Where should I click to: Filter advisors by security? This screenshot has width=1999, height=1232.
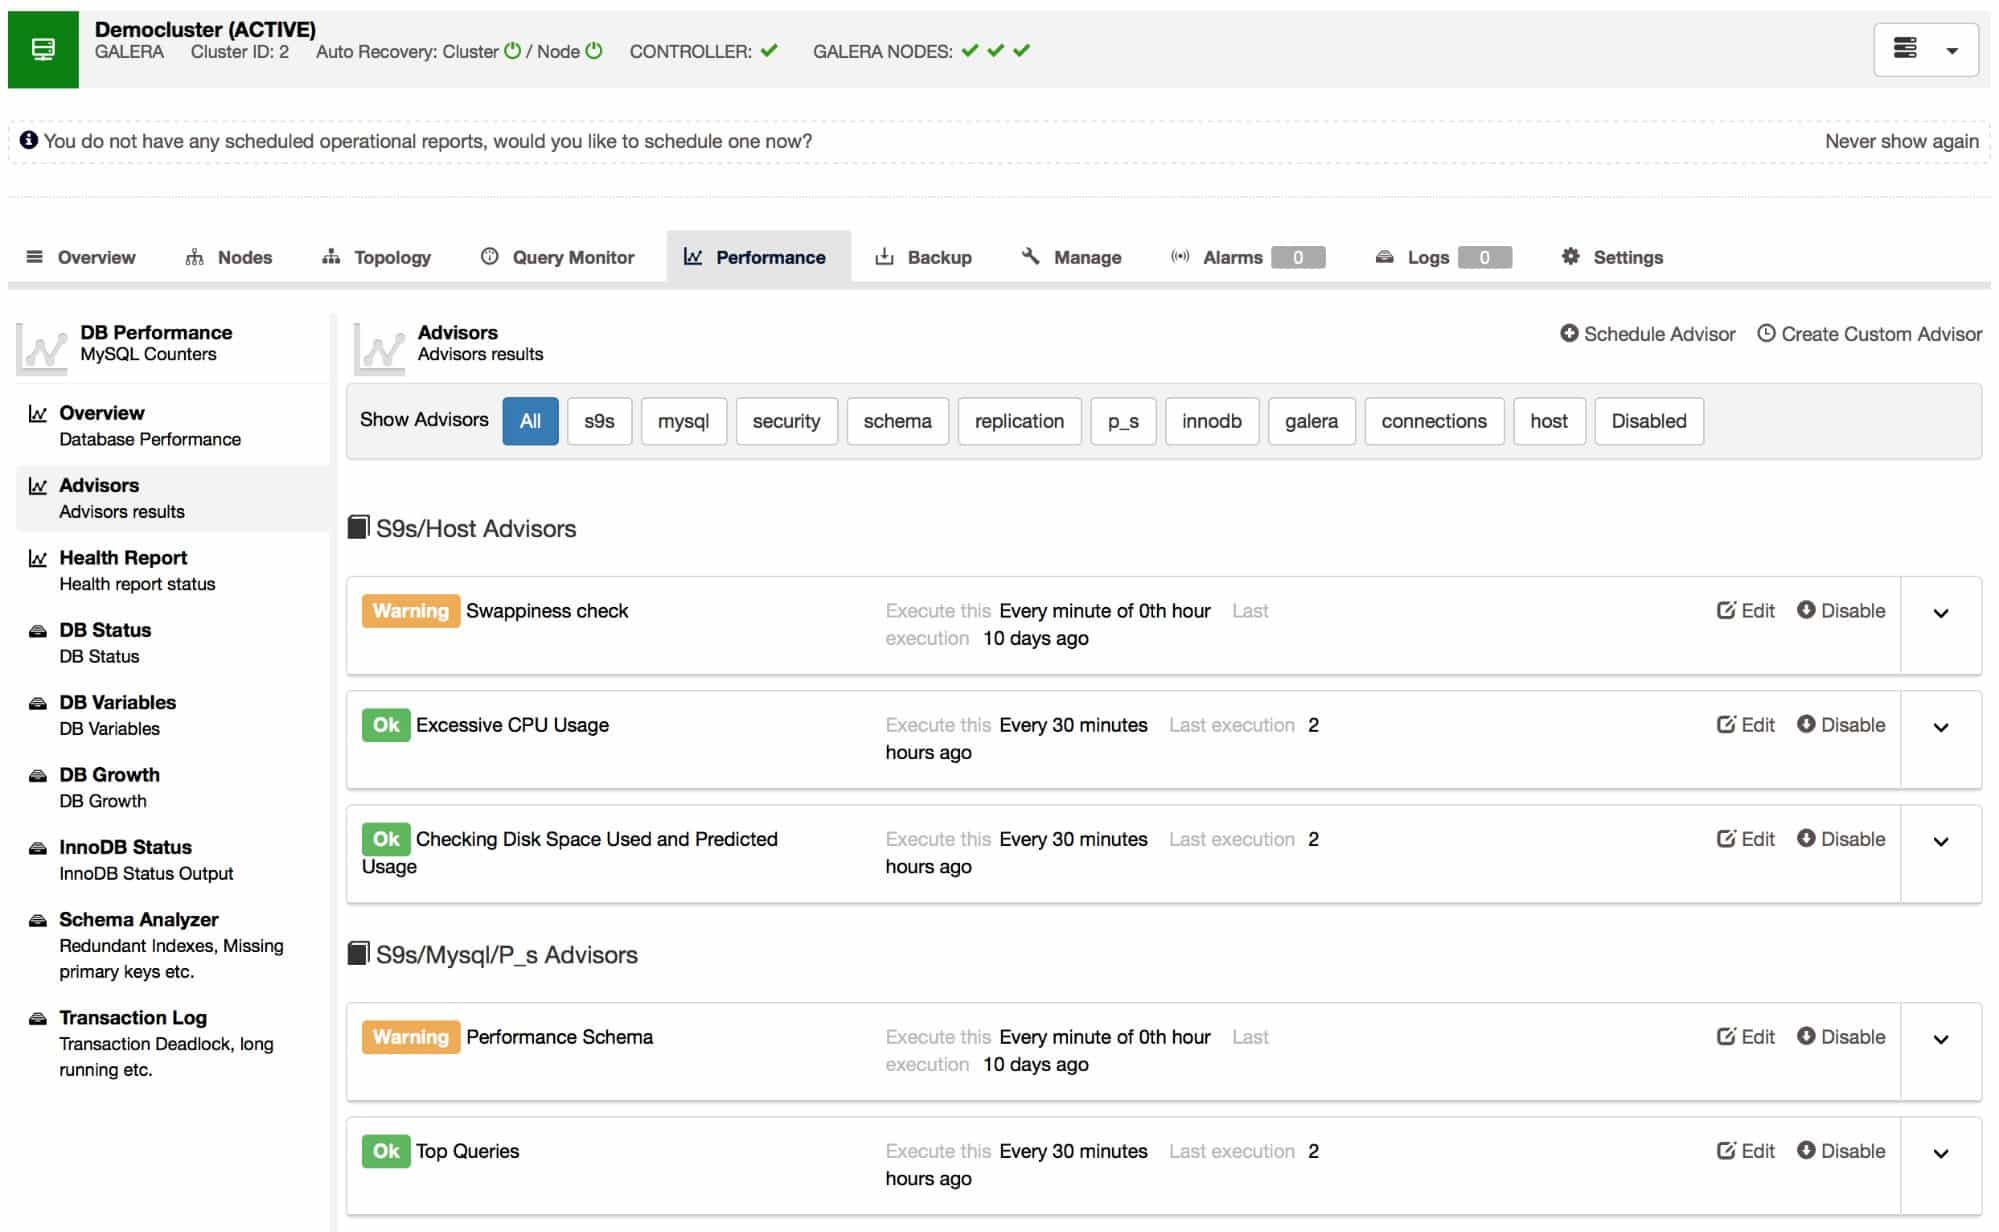[x=786, y=421]
